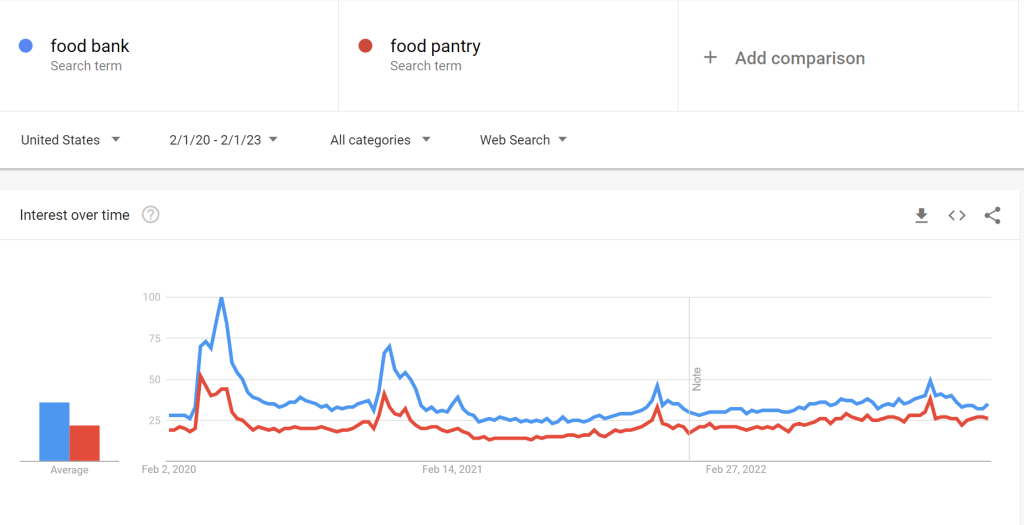The width and height of the screenshot is (1024, 525).
Task: Click the blue dot next to food bank
Action: (x=26, y=46)
